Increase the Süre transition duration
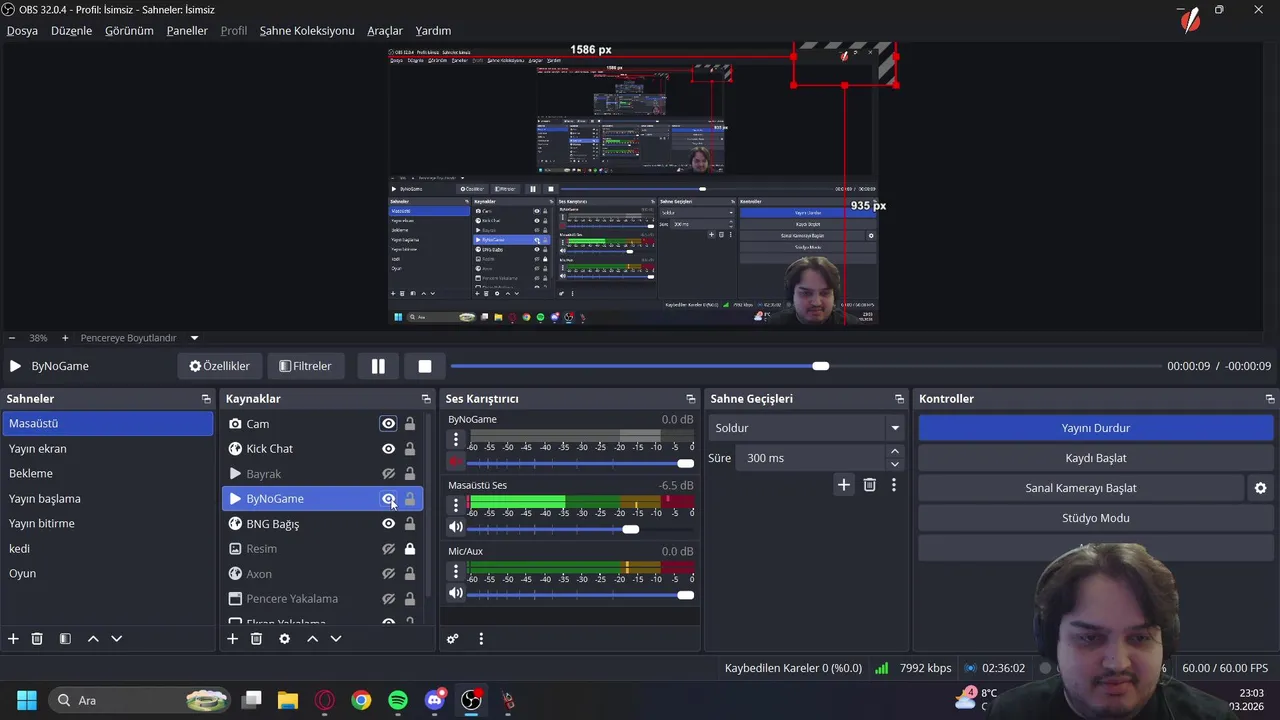 pyautogui.click(x=895, y=452)
